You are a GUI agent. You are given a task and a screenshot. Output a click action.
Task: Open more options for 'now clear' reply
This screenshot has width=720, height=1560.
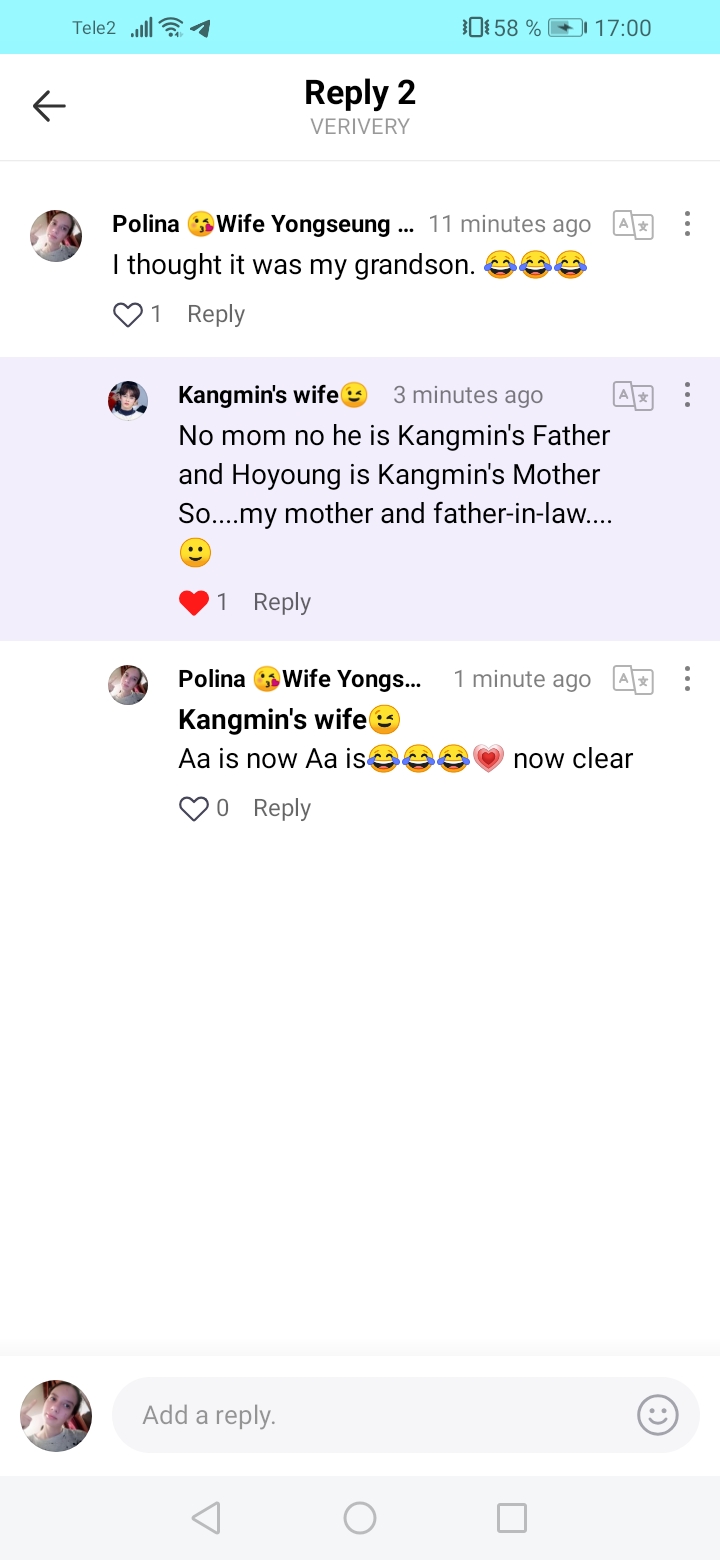687,679
